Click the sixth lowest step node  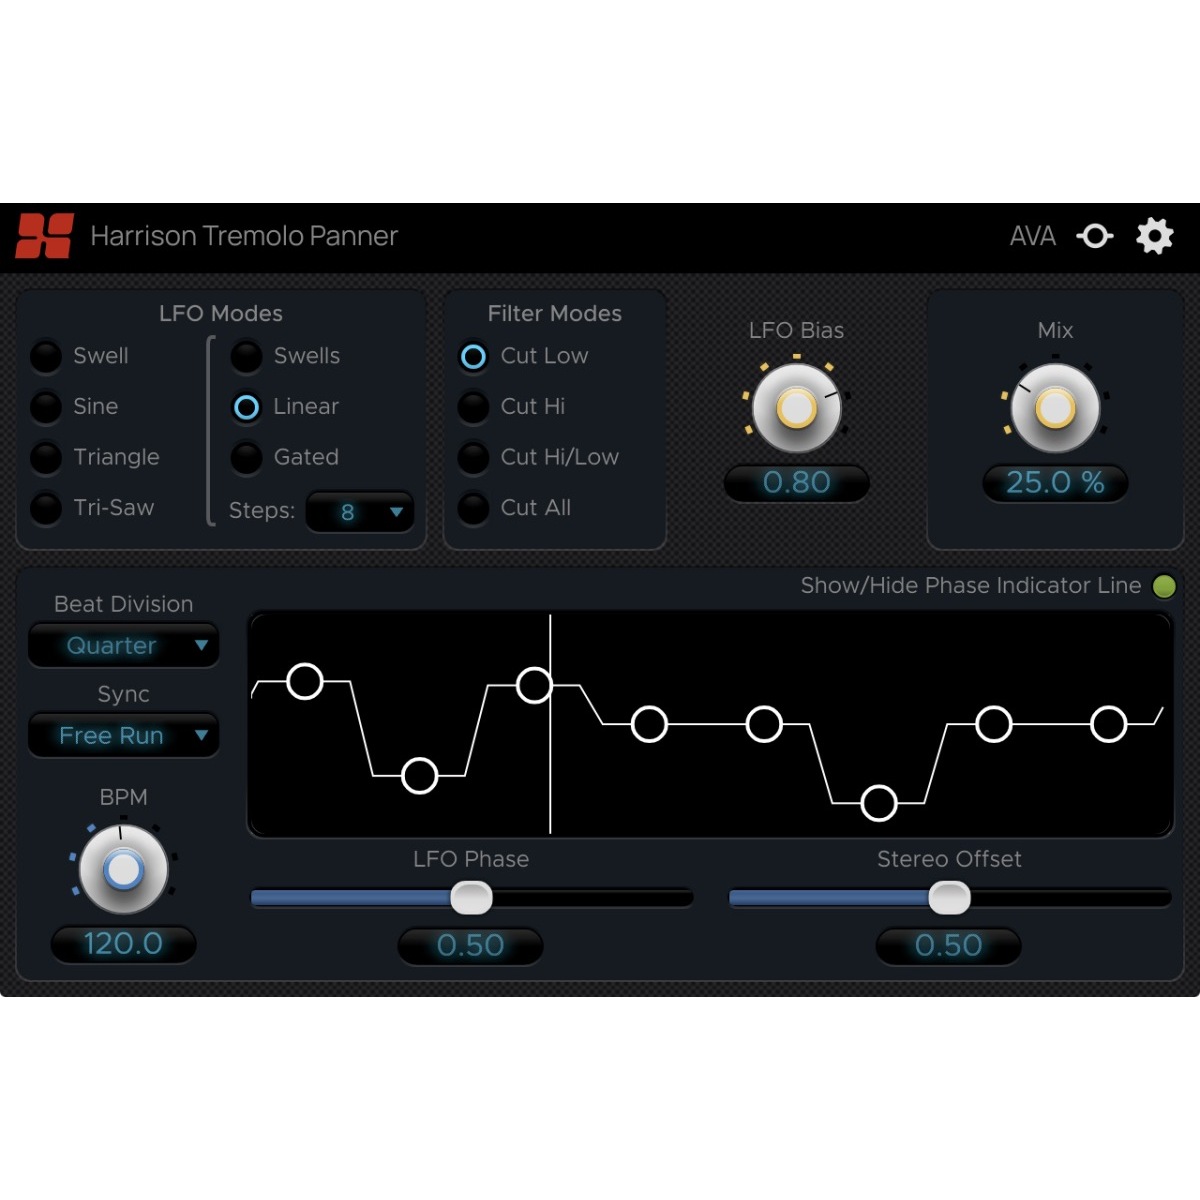click(879, 803)
